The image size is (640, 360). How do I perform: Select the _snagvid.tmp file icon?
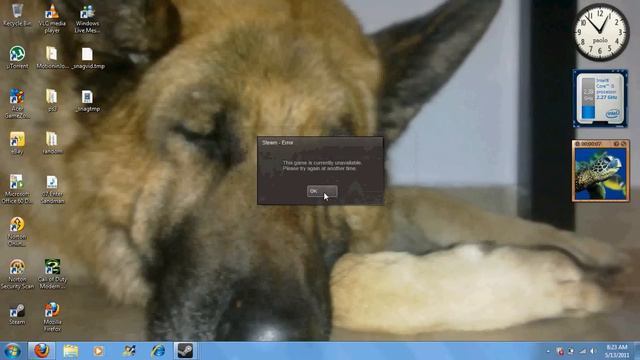tap(88, 57)
